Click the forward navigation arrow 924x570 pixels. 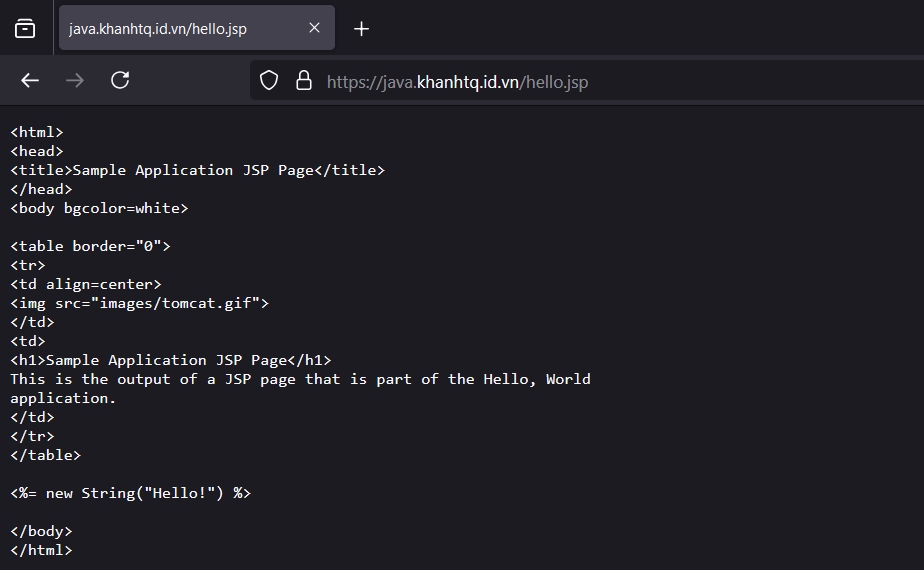[75, 81]
